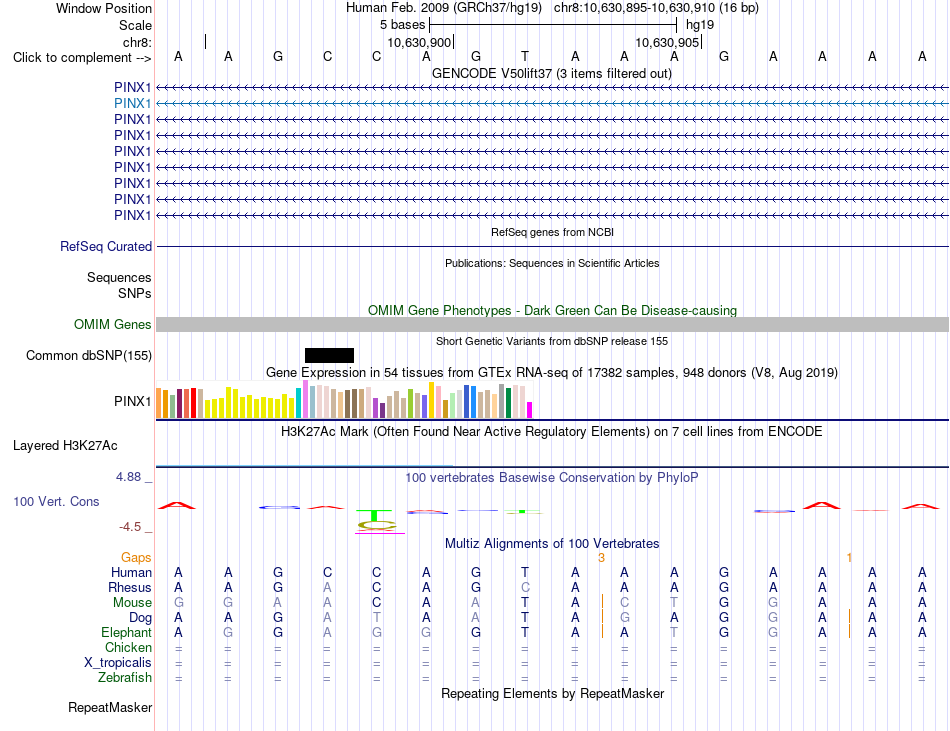950x731 pixels.
Task: Click 'Click to complement -->' label
Action: click(x=82, y=58)
